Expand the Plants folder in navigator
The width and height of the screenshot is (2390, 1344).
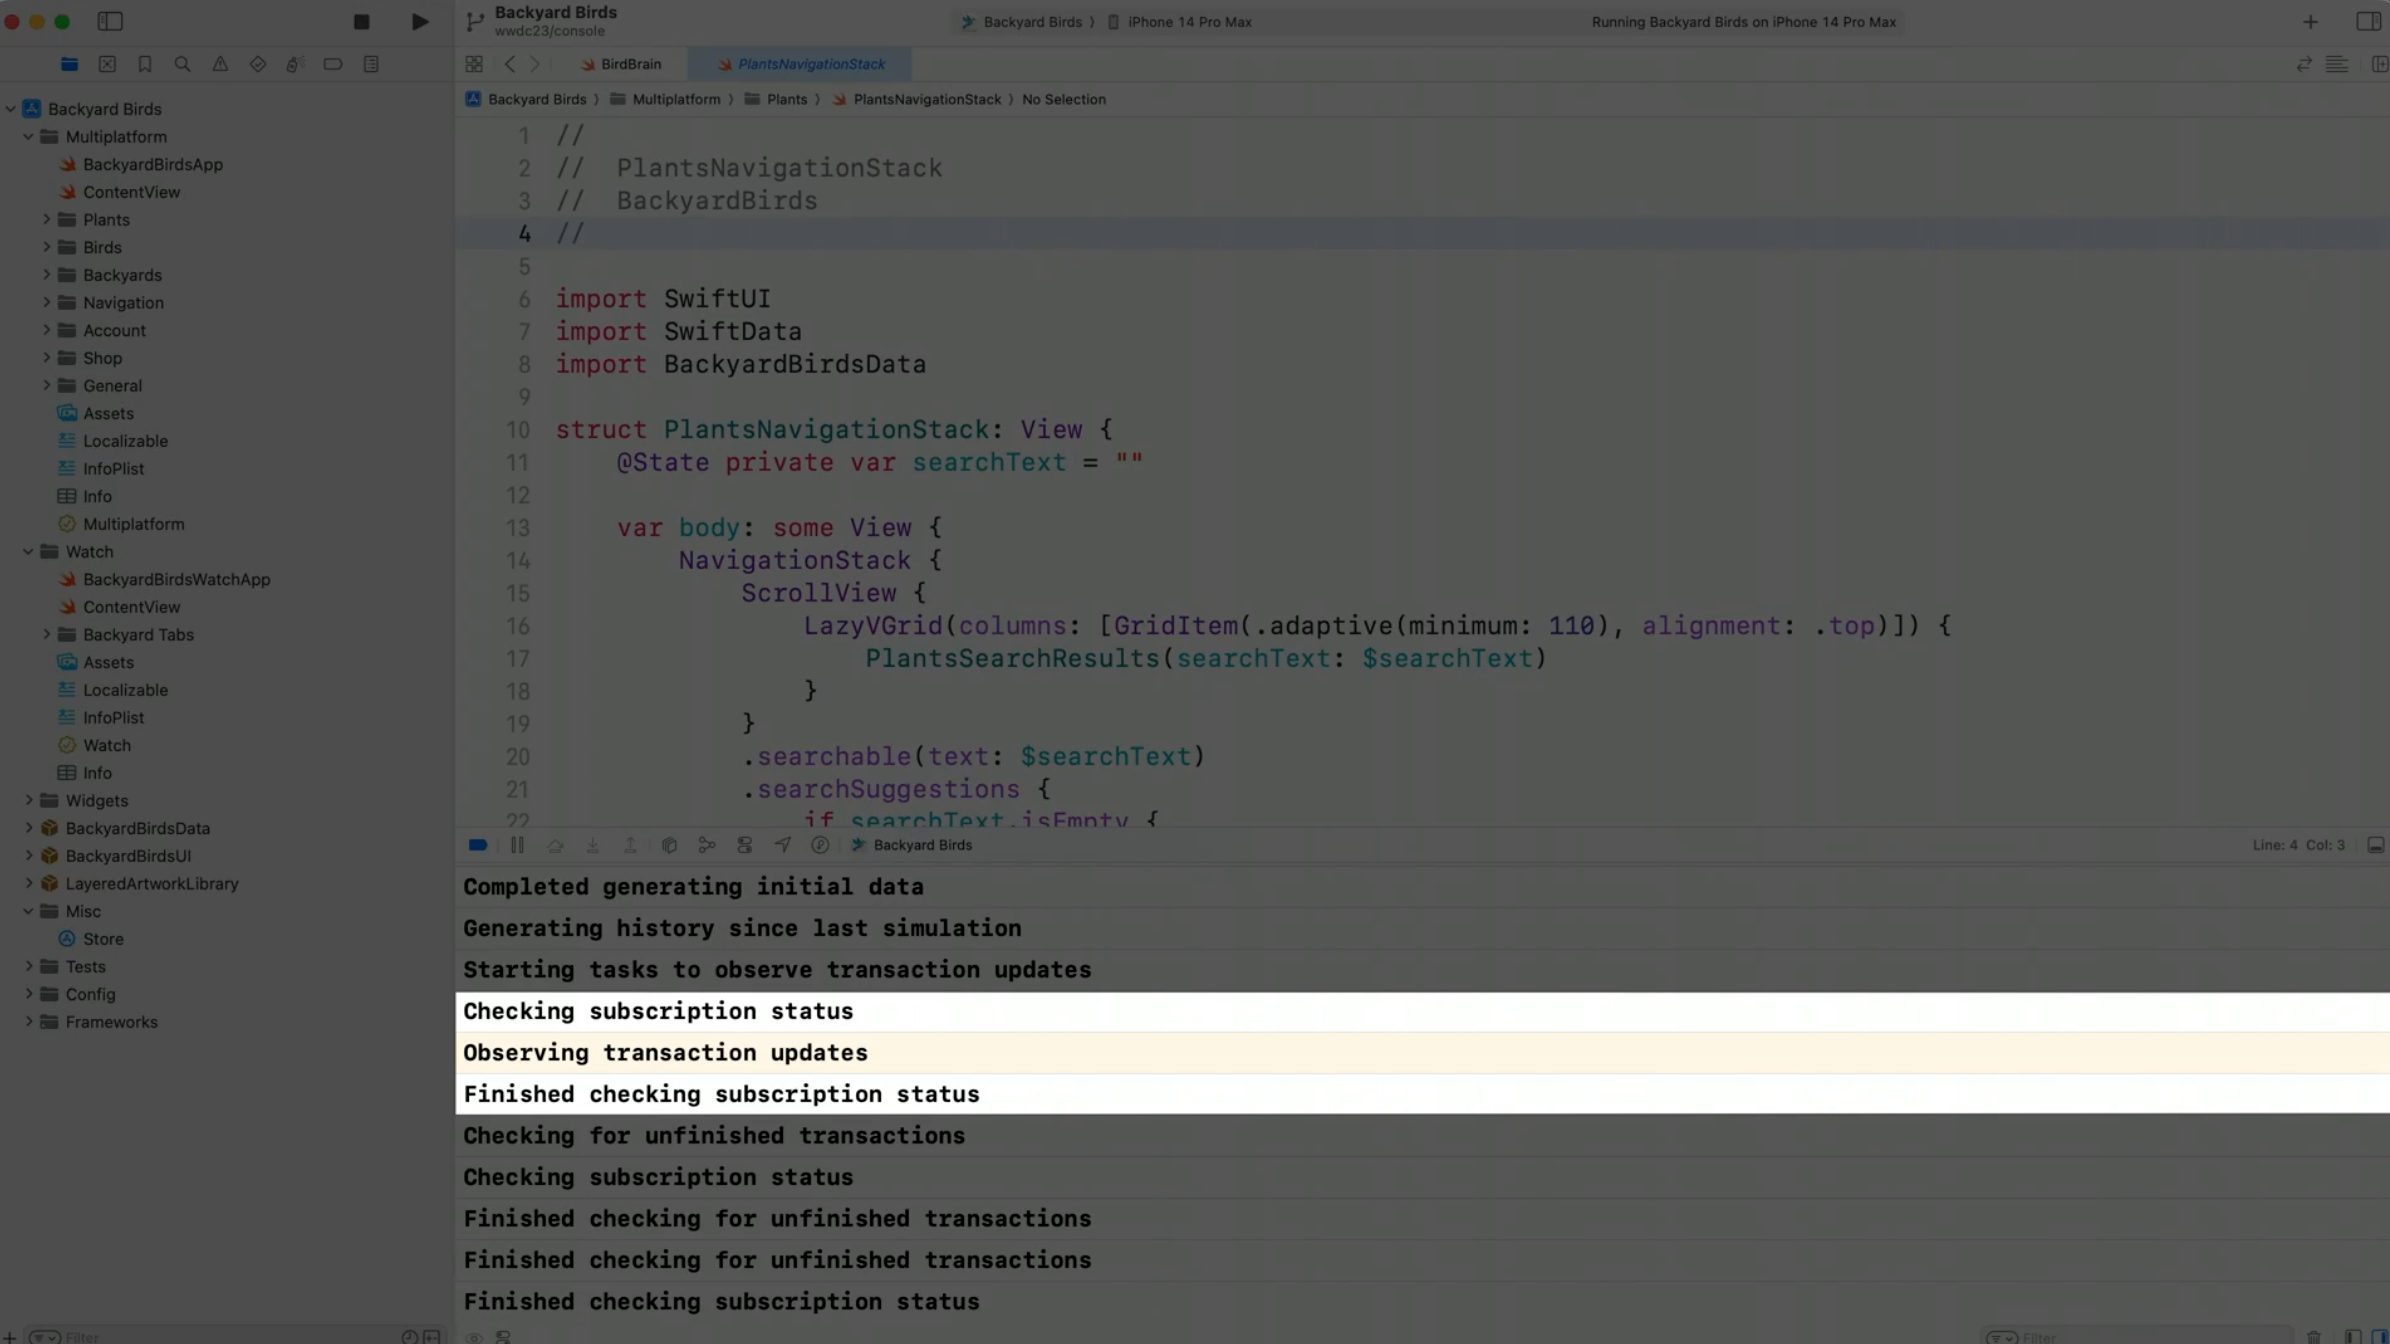pos(46,219)
